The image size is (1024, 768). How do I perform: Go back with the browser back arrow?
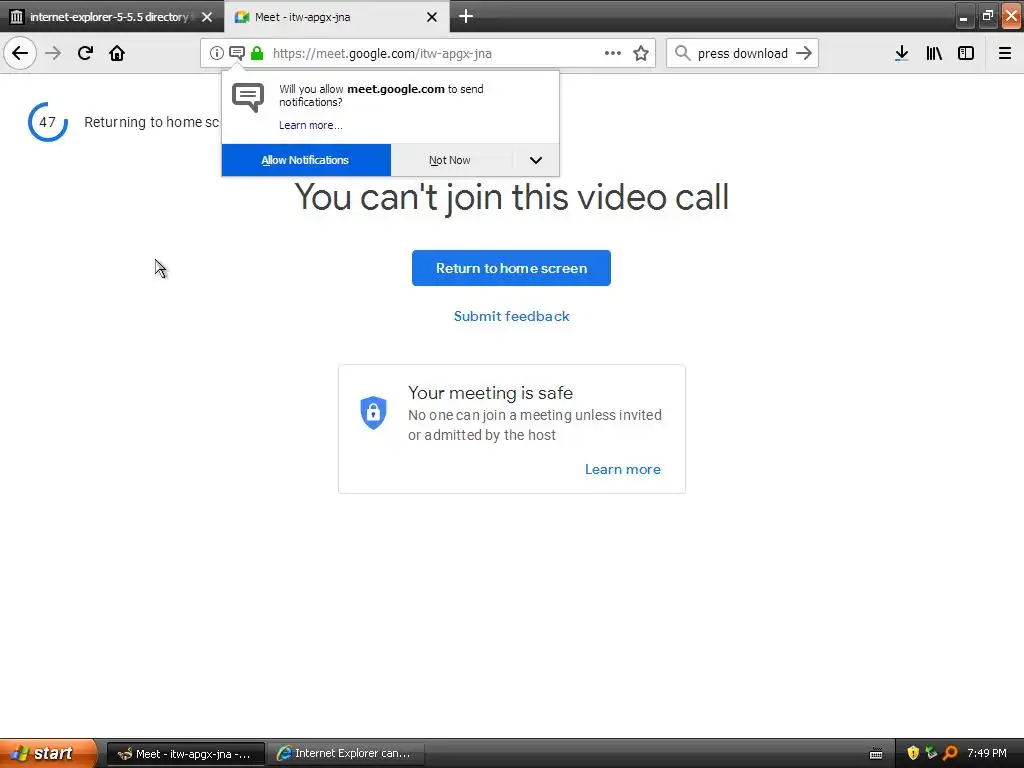20,53
